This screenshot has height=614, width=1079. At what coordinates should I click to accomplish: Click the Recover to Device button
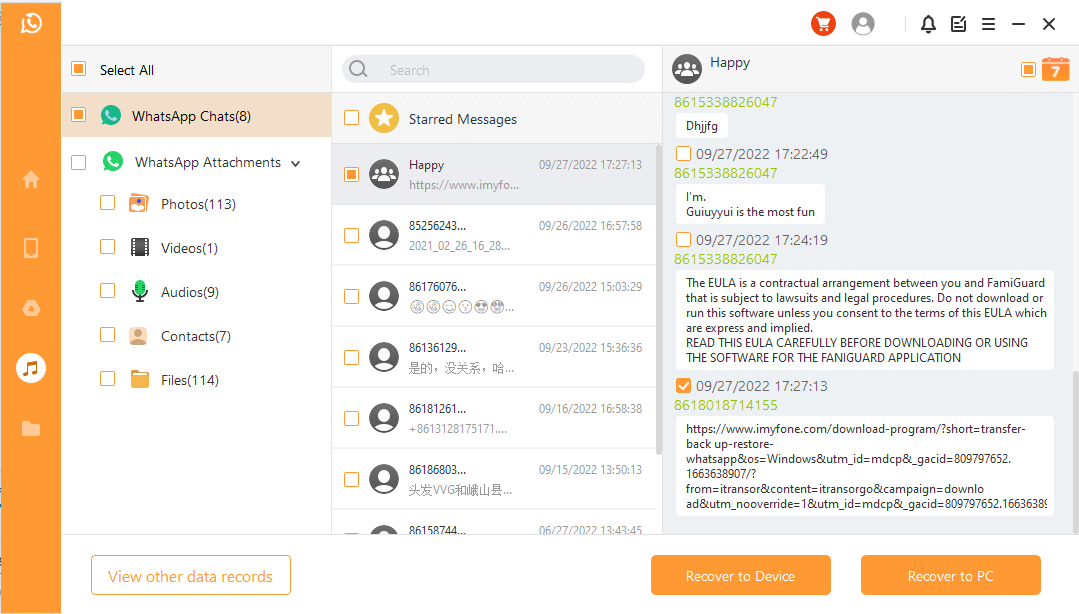pos(740,576)
